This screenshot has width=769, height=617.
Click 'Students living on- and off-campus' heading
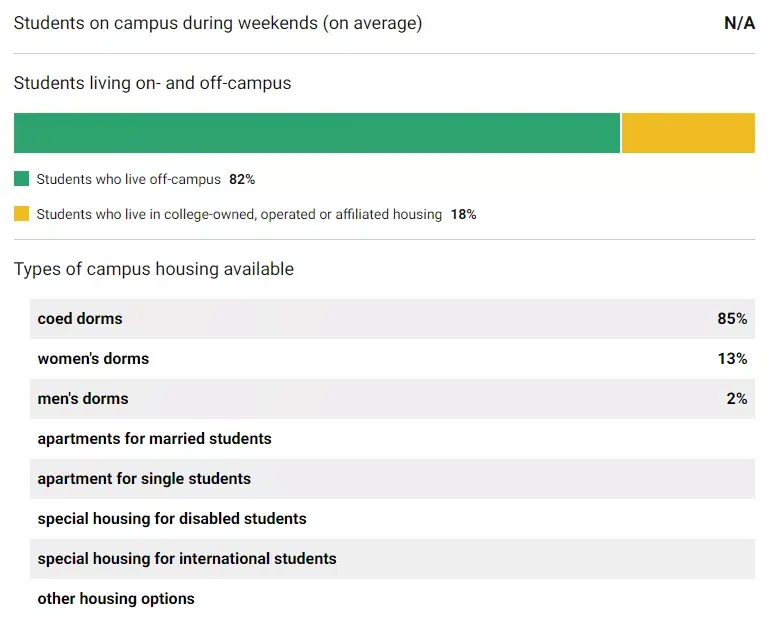coord(152,83)
